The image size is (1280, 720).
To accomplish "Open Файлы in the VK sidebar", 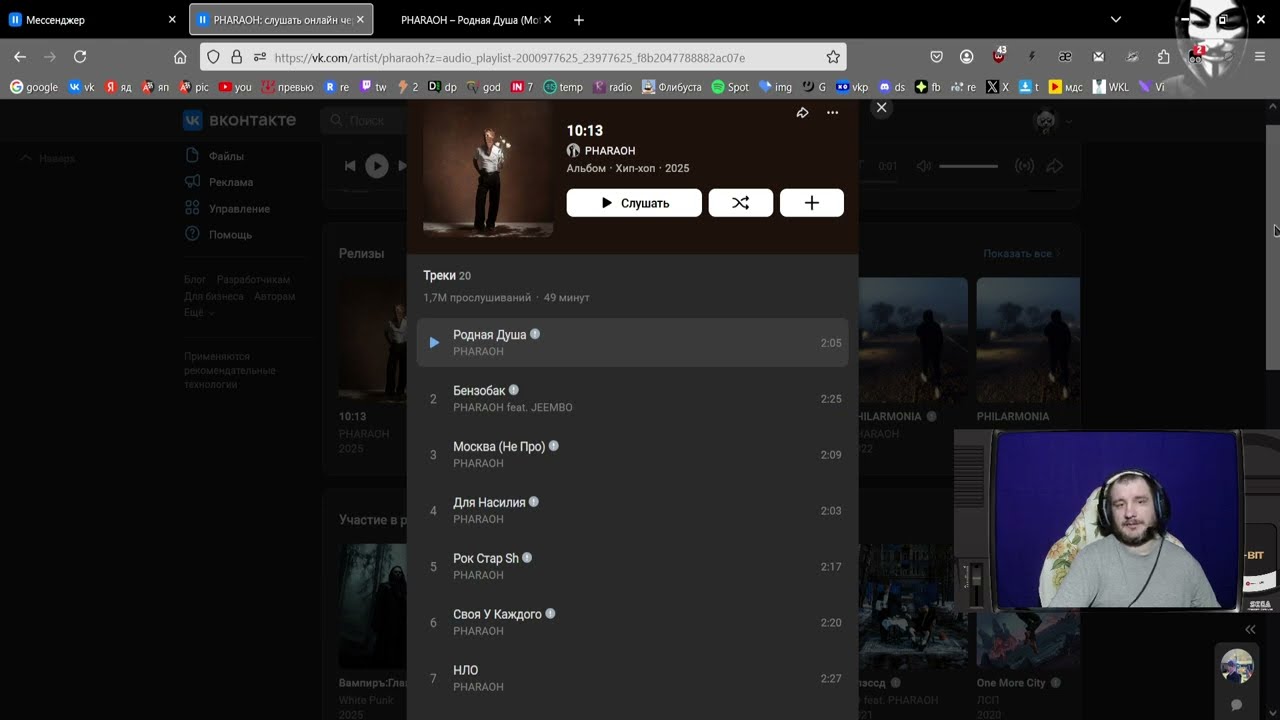I will [x=226, y=156].
